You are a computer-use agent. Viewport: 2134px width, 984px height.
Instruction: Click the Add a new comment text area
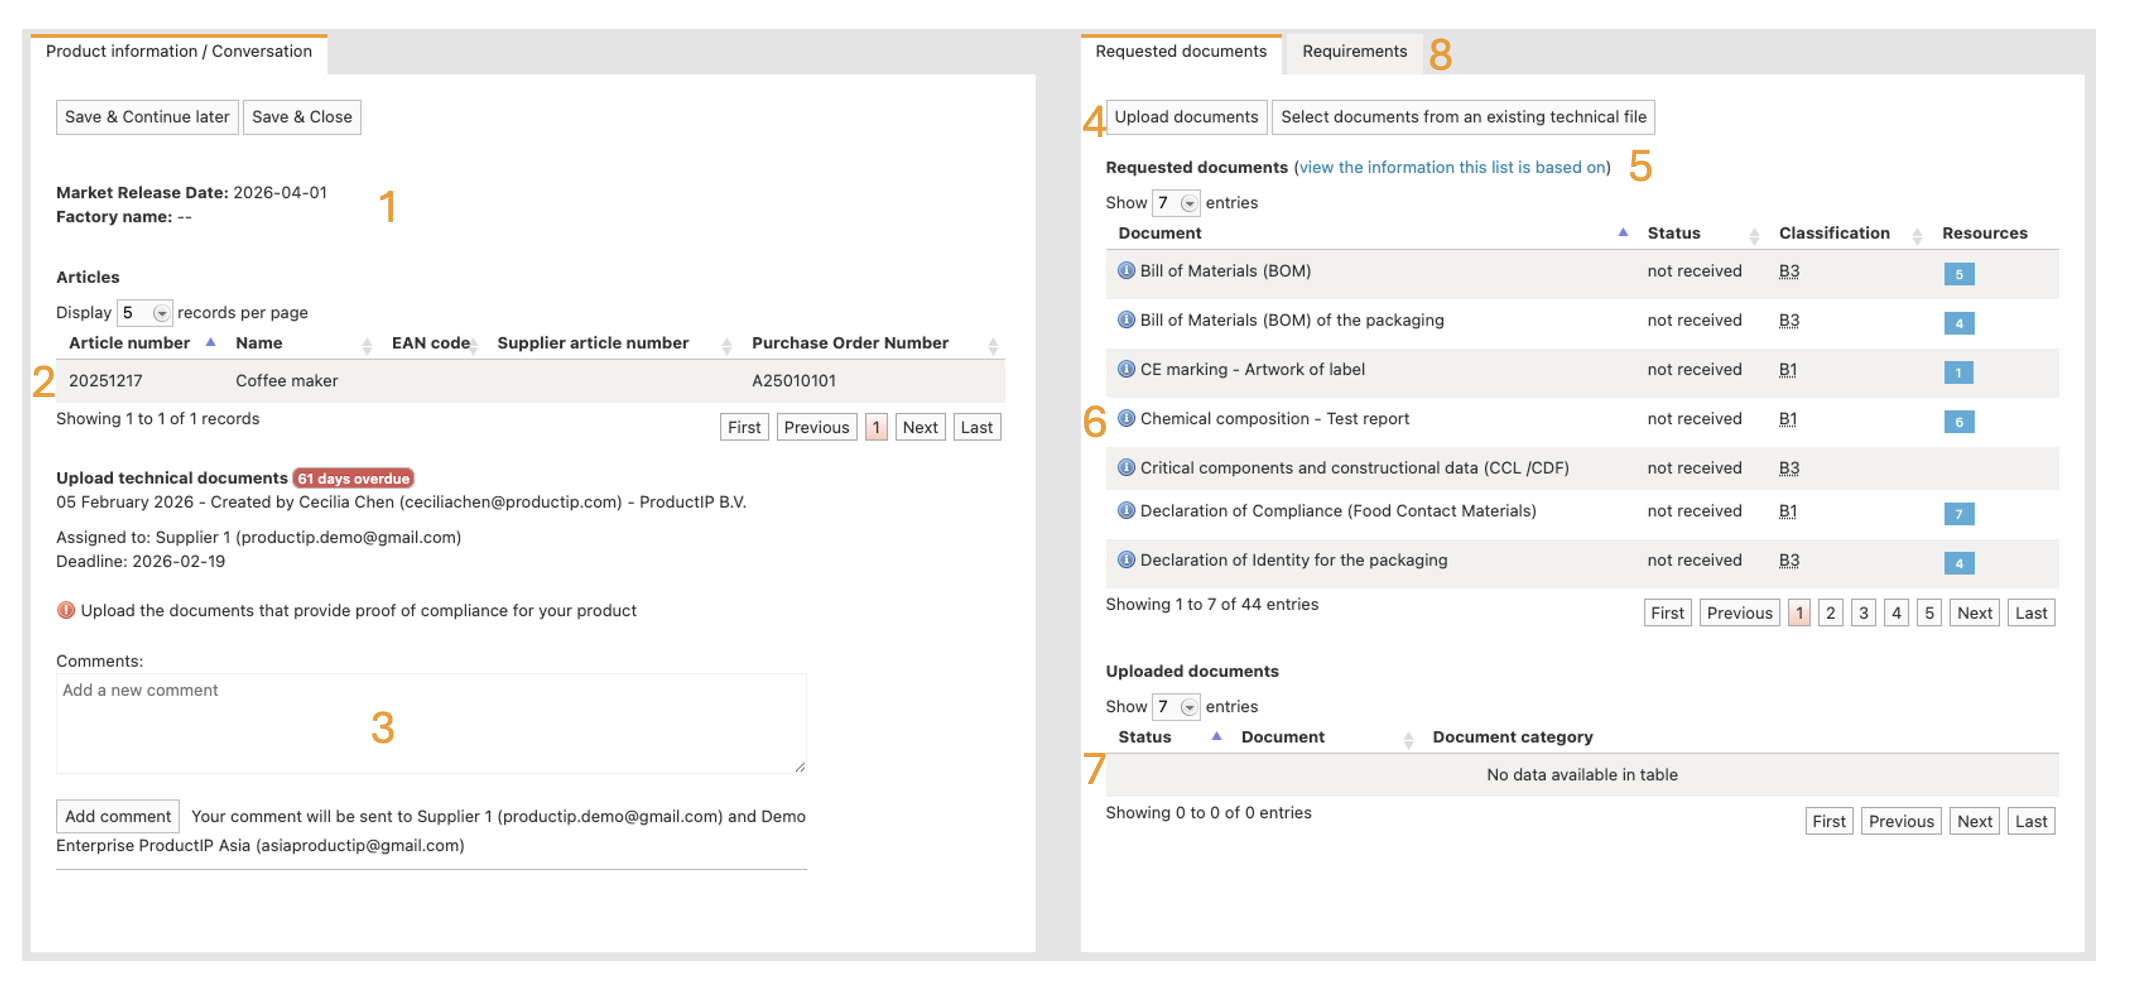(x=431, y=723)
